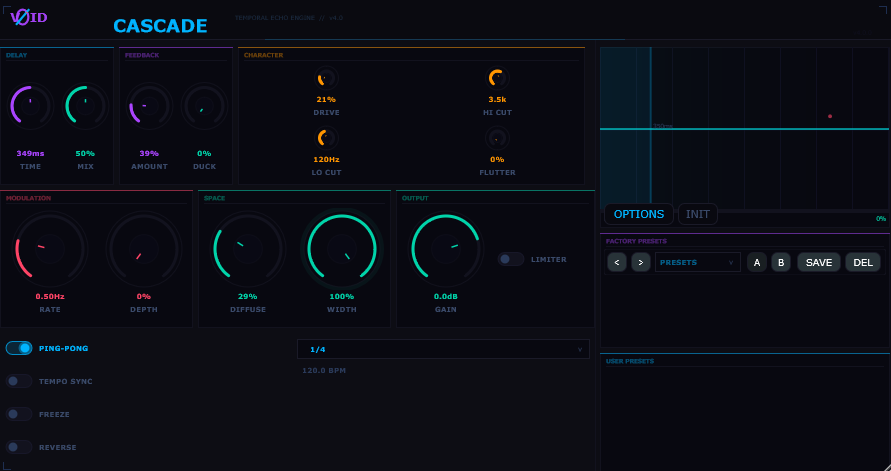Click the VOID logo icon

28,18
